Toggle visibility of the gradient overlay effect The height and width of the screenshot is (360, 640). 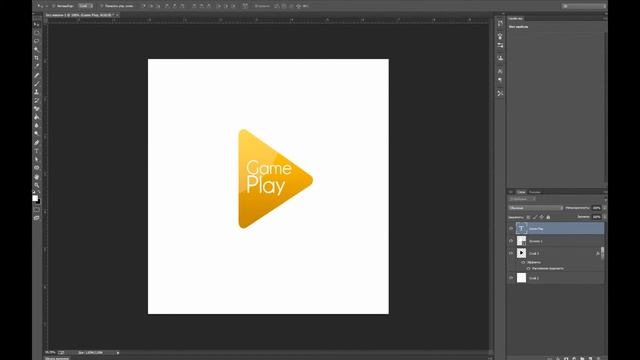tap(528, 268)
